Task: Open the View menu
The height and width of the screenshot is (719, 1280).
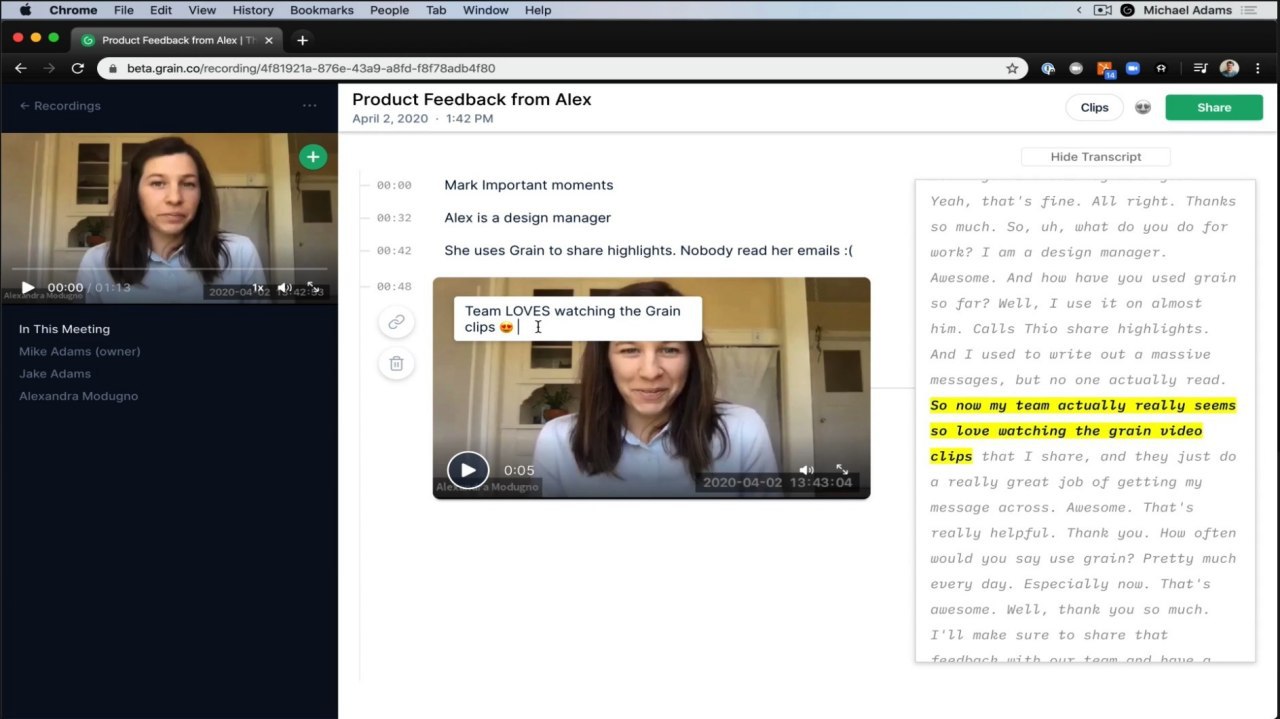Action: coord(202,10)
